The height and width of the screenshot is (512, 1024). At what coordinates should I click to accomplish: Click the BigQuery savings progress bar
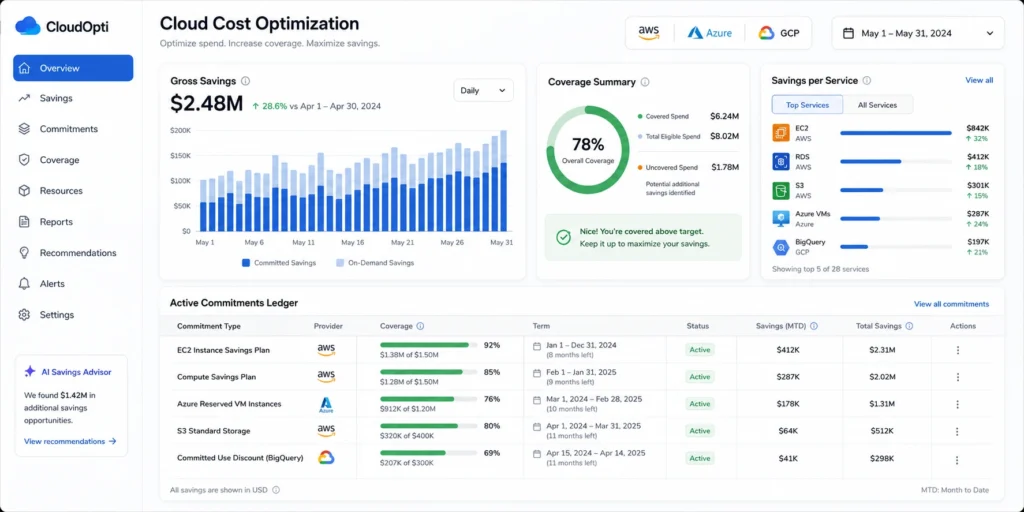click(x=895, y=247)
